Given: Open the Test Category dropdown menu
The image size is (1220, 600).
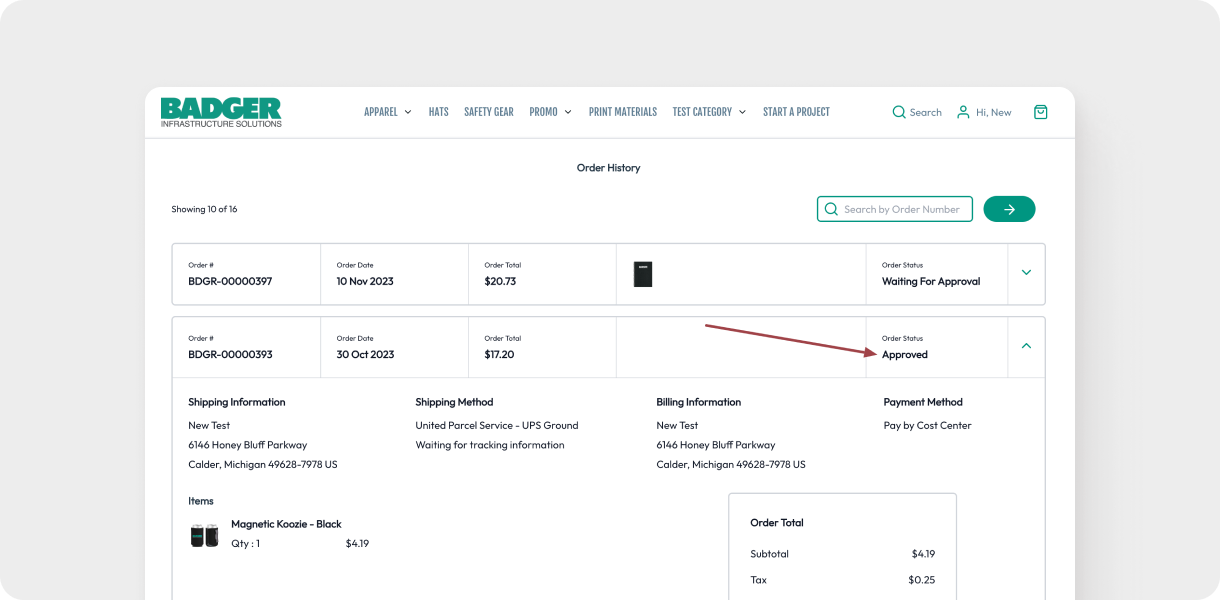Looking at the screenshot, I should pyautogui.click(x=709, y=112).
